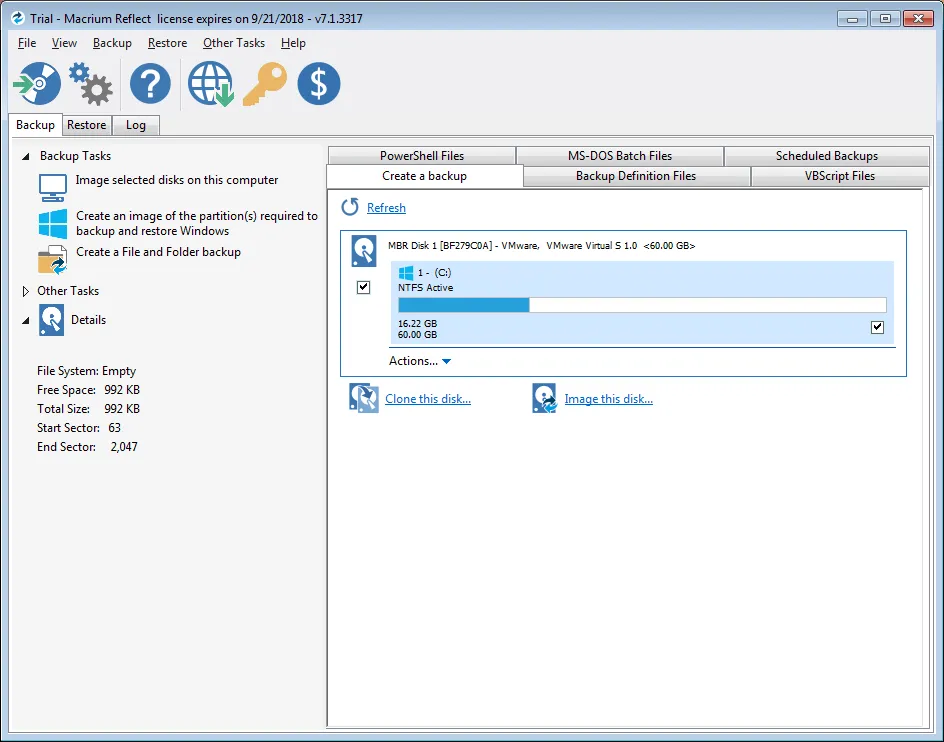This screenshot has width=944, height=742.
Task: Open the Help menu
Action: (x=293, y=43)
